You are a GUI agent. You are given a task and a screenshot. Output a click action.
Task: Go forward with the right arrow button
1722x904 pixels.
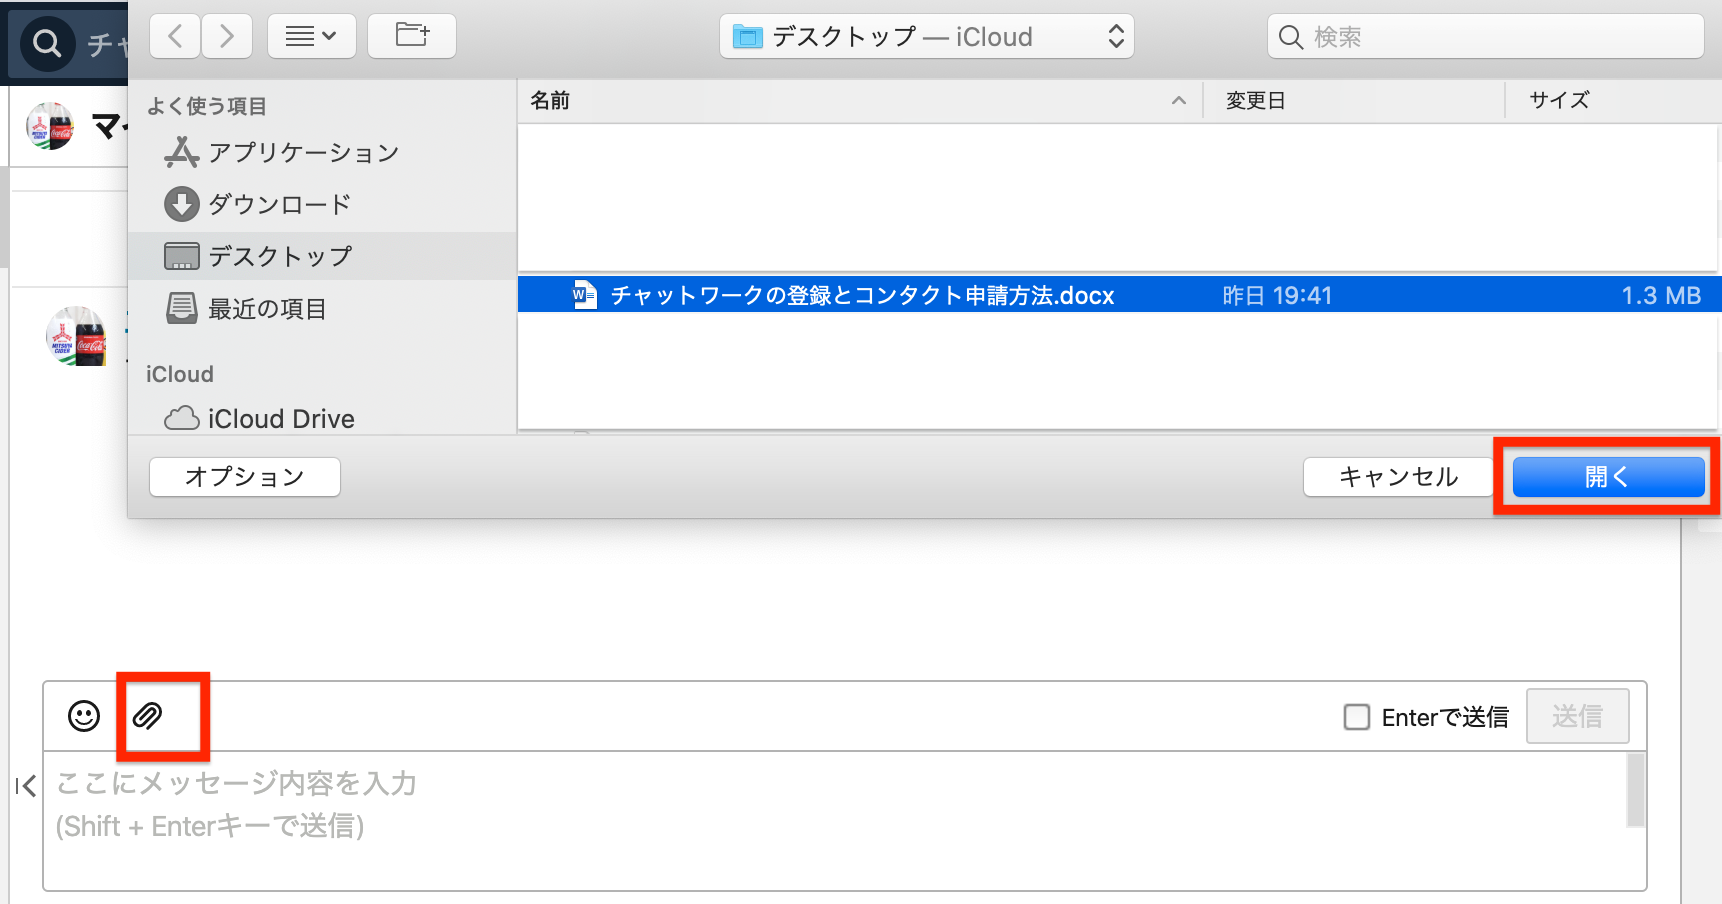coord(227,37)
